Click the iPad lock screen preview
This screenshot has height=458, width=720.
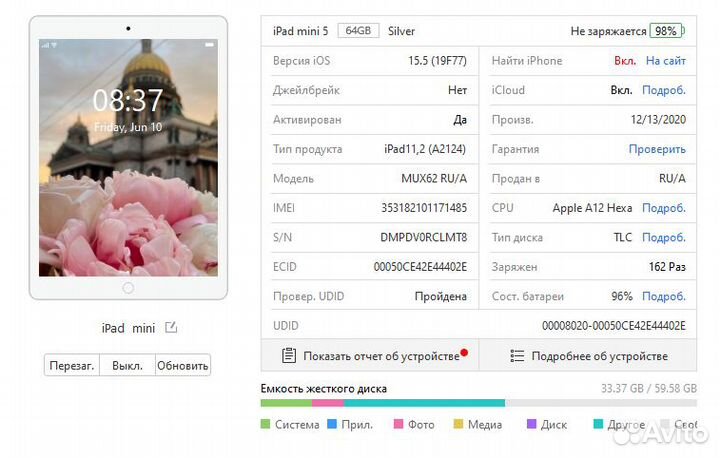click(x=128, y=158)
